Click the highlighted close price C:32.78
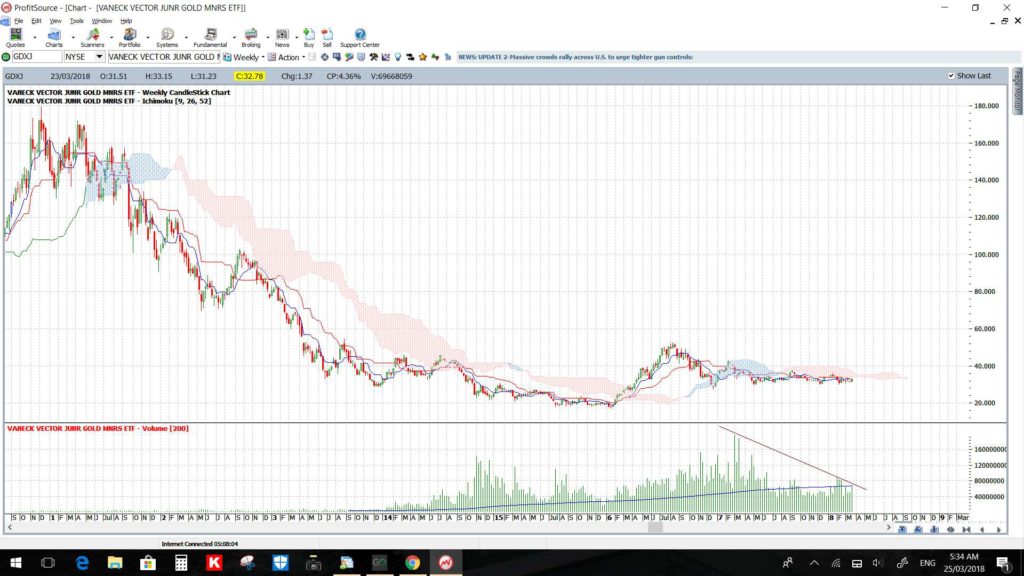The width and height of the screenshot is (1024, 576). 249,76
